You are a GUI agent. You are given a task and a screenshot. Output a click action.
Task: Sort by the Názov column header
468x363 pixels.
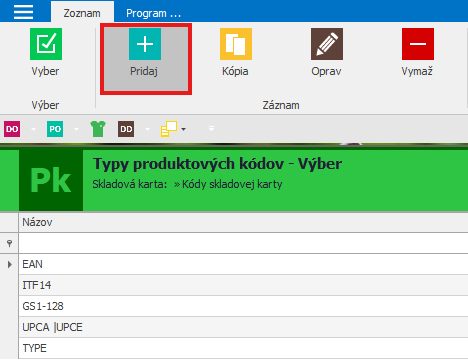243,222
